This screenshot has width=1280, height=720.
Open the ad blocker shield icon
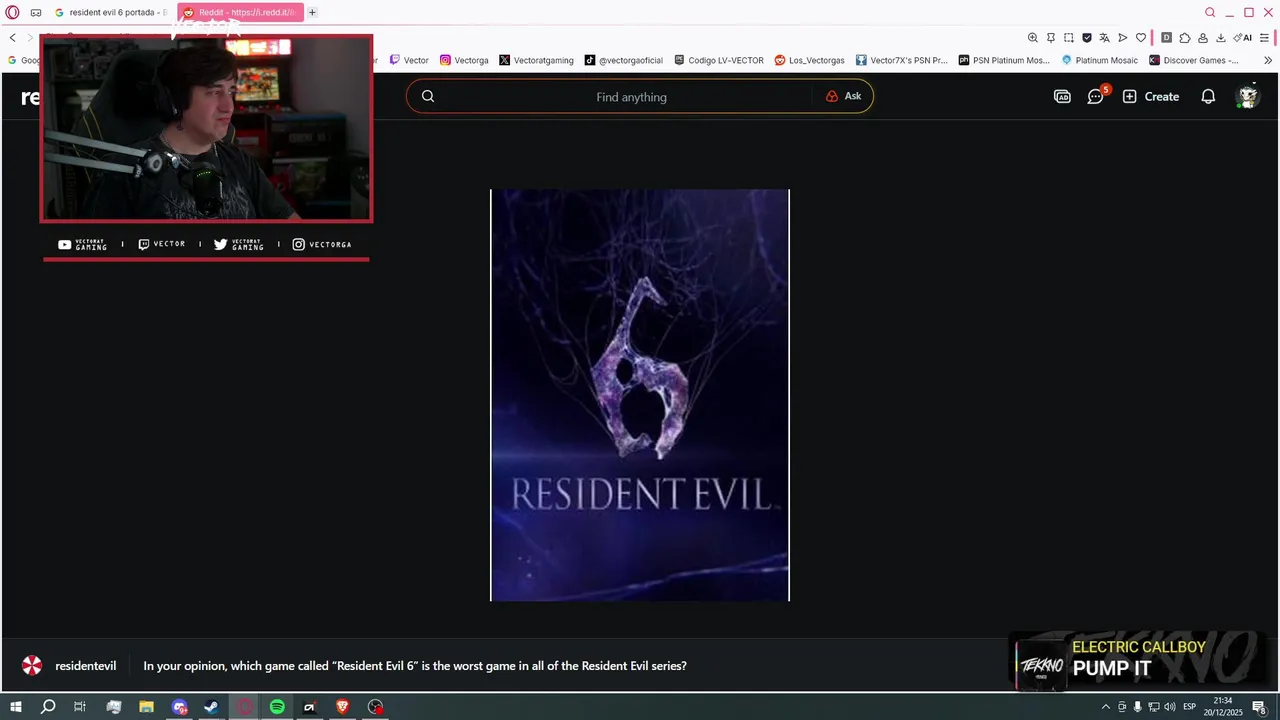[1087, 38]
